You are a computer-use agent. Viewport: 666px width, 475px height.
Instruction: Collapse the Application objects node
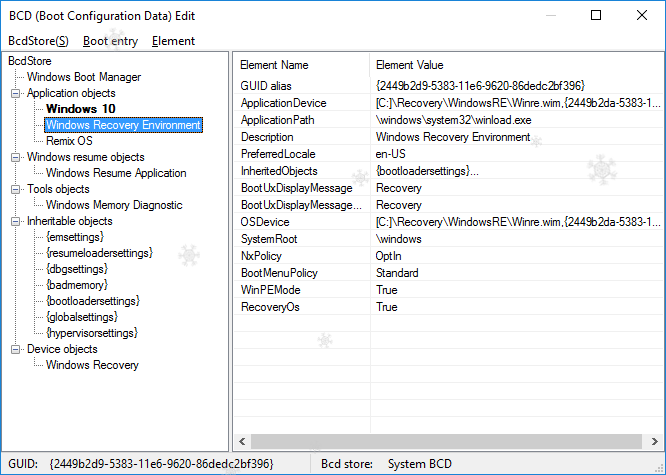pos(15,93)
